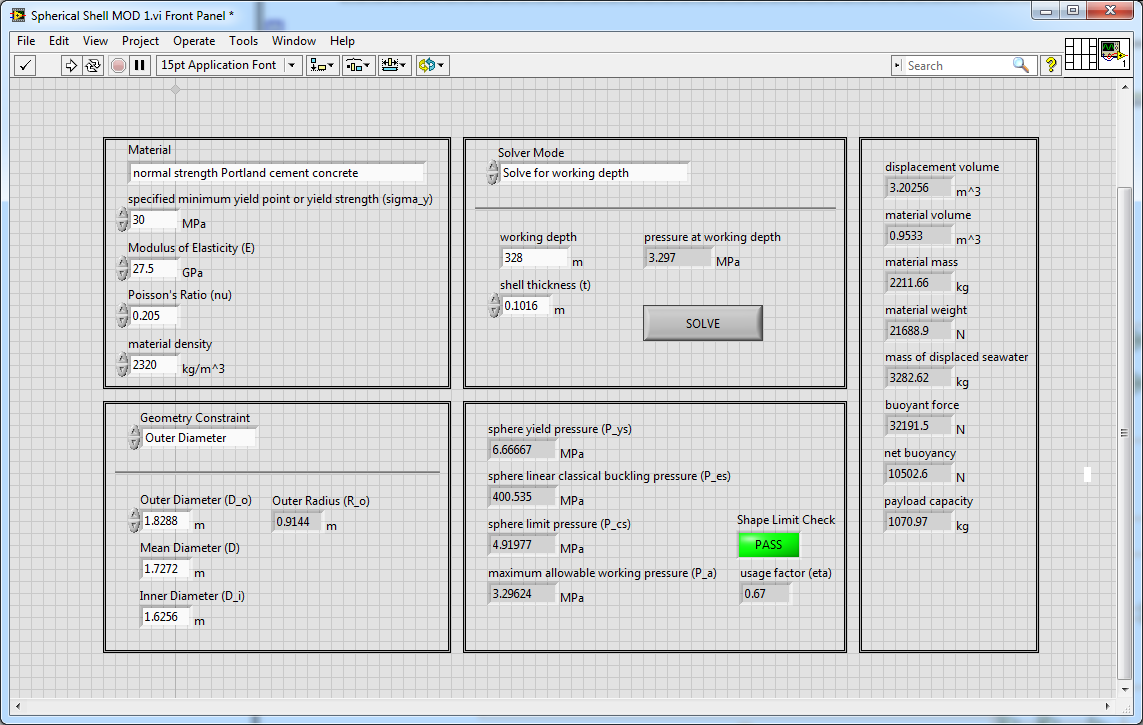The image size is (1143, 725).
Task: Click the Poisson's Ratio stepper arrows
Action: click(x=122, y=316)
